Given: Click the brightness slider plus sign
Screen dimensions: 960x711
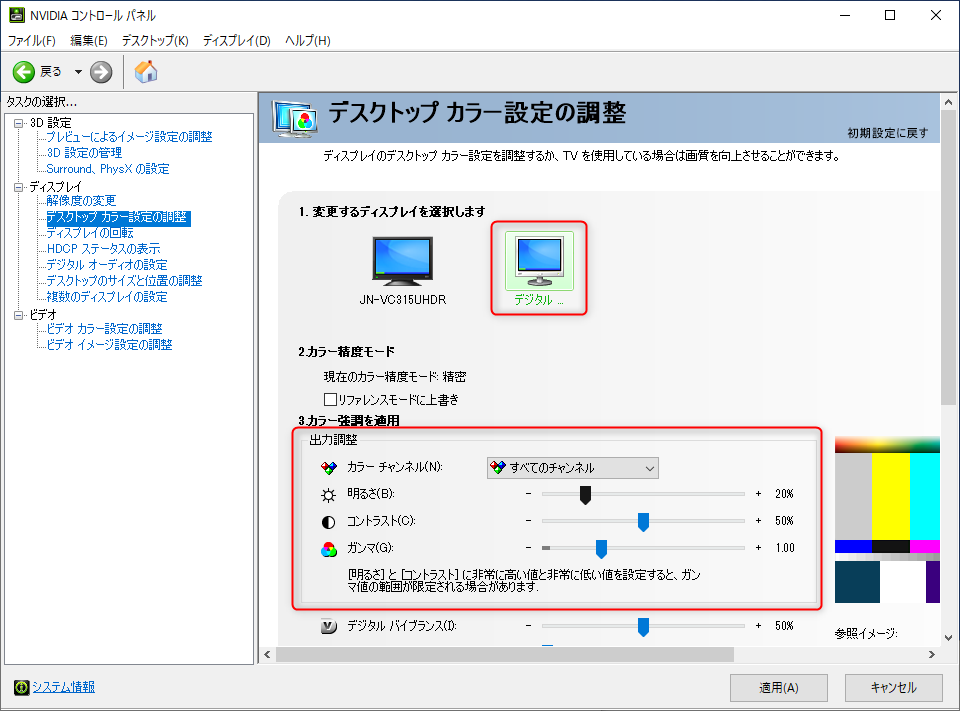Looking at the screenshot, I should click(x=758, y=494).
